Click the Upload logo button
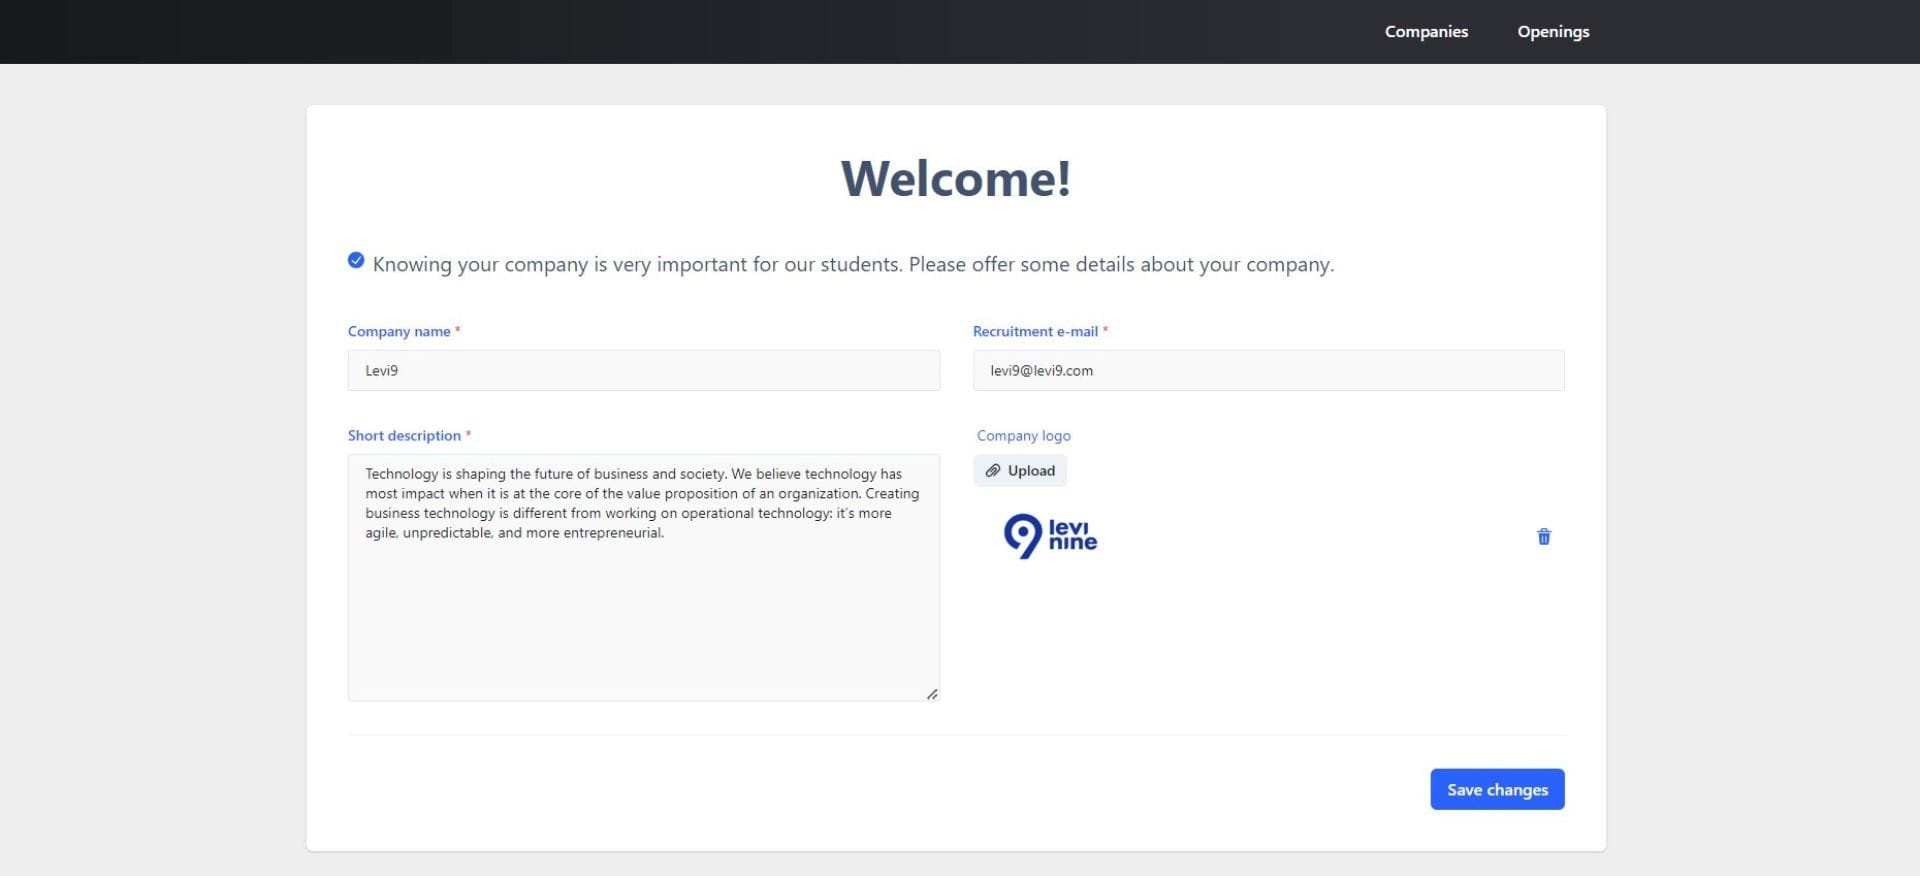Viewport: 1920px width, 876px height. coord(1020,471)
